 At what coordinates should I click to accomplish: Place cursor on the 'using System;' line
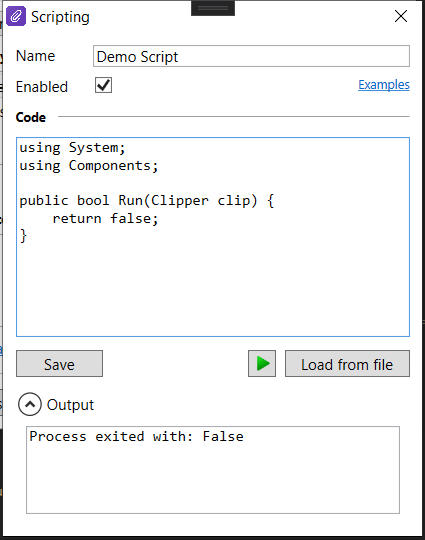(x=72, y=148)
